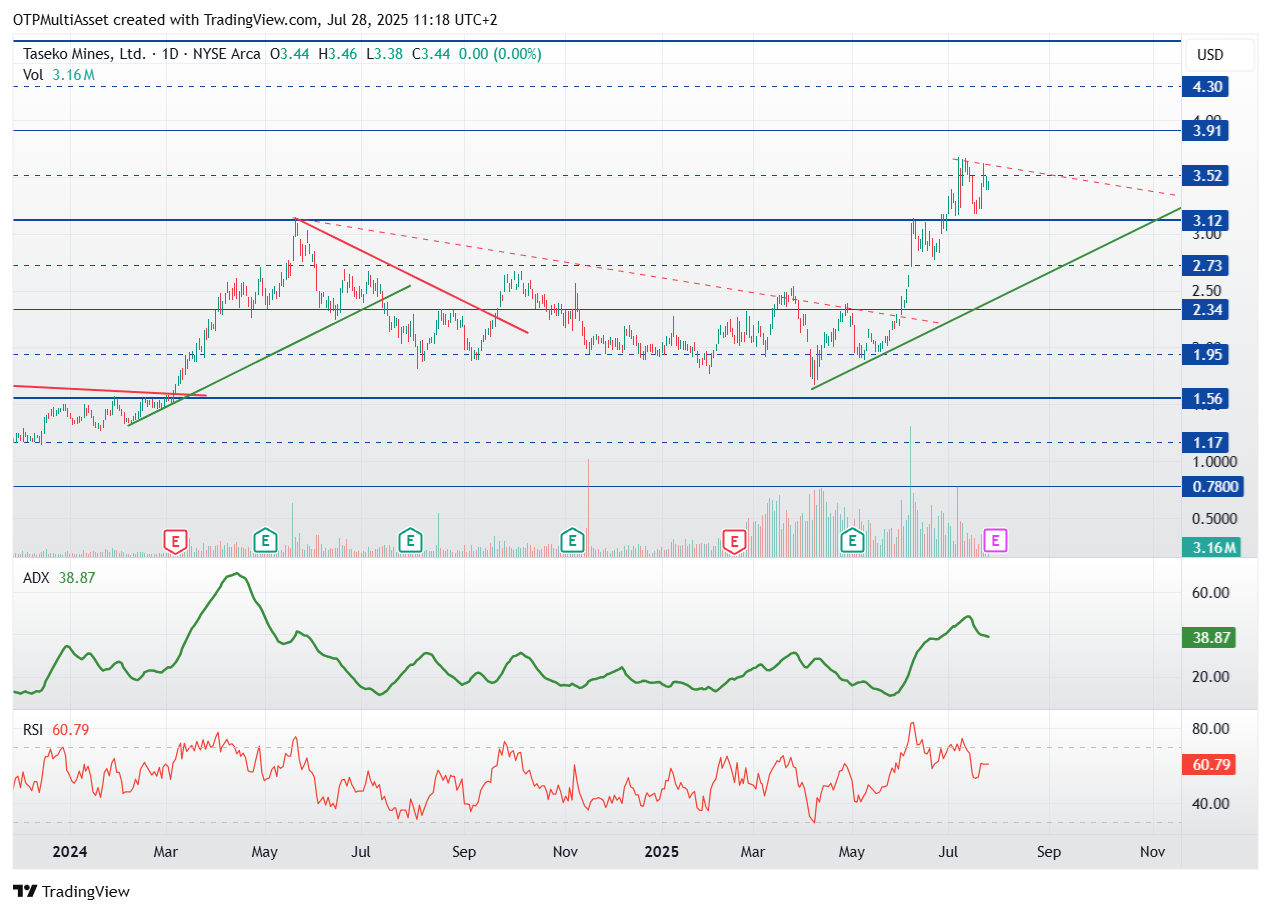The width and height of the screenshot is (1271, 913).
Task: Select the RSI indicator legend label
Action: coord(34,730)
